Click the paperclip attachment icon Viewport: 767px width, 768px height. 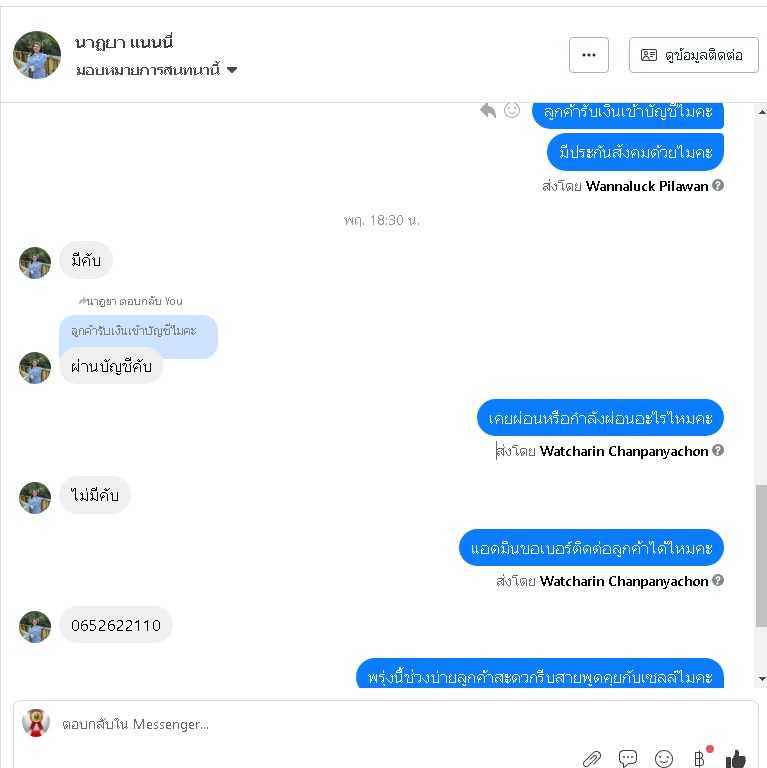(x=592, y=759)
